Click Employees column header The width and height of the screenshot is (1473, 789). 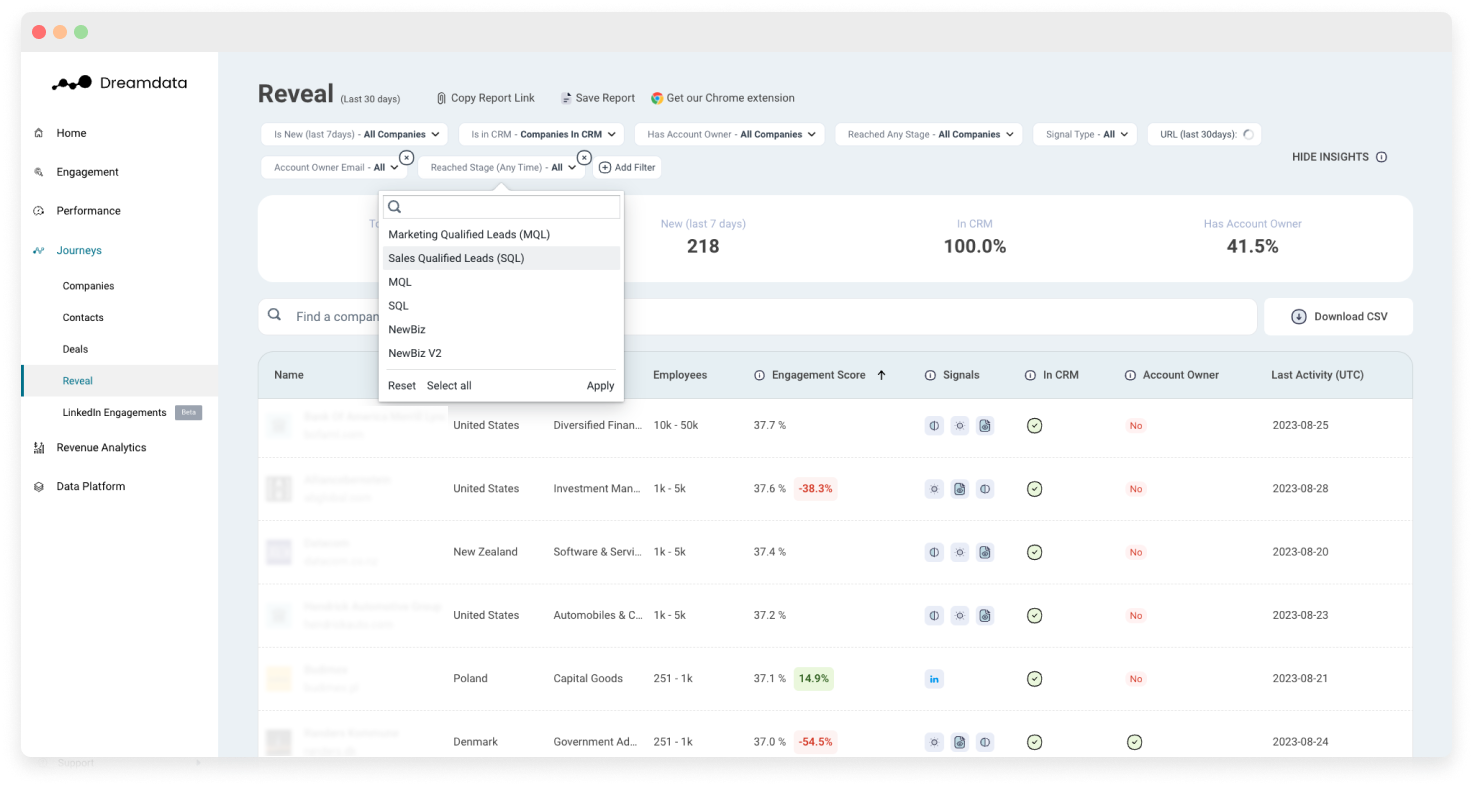680,376
